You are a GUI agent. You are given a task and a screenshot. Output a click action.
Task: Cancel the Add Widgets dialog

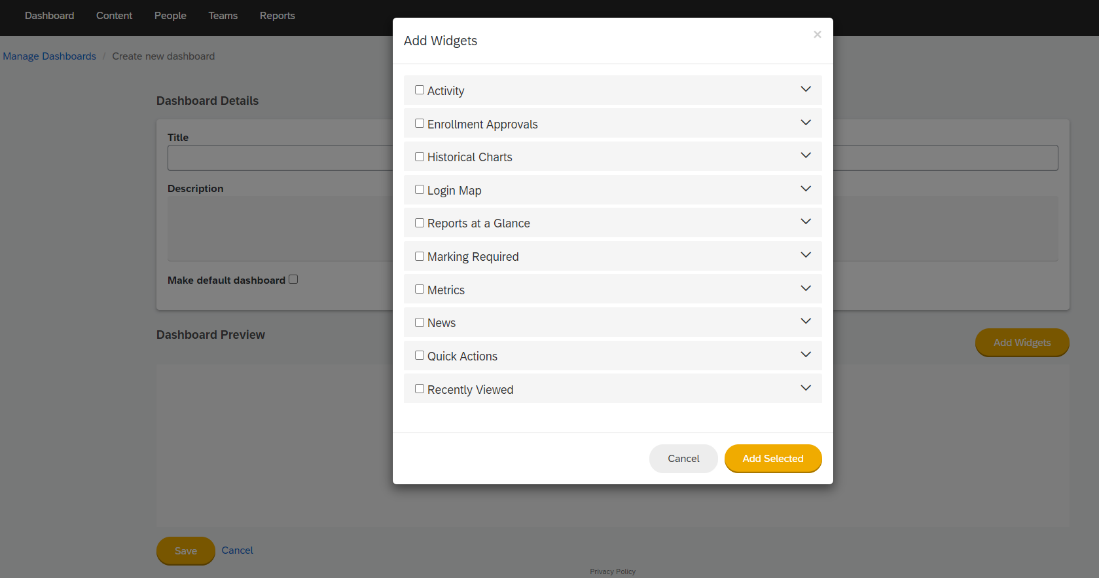[x=683, y=458]
